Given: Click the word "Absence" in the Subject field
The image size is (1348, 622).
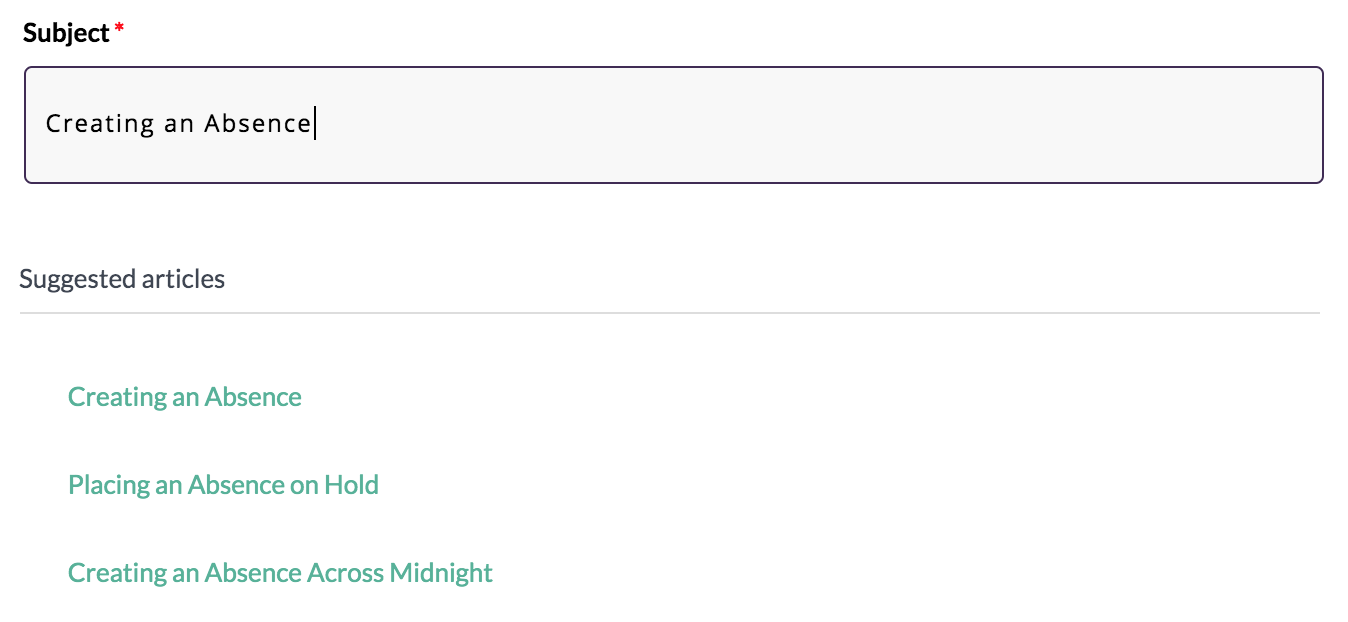Looking at the screenshot, I should [258, 124].
